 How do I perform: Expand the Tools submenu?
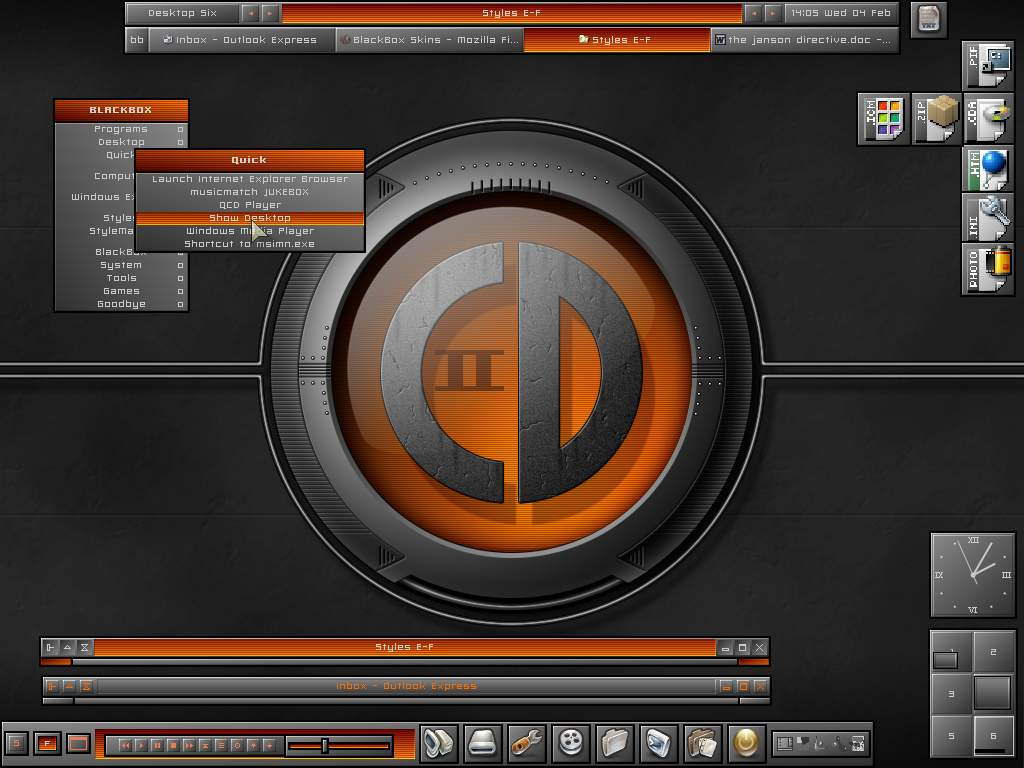coord(121,278)
